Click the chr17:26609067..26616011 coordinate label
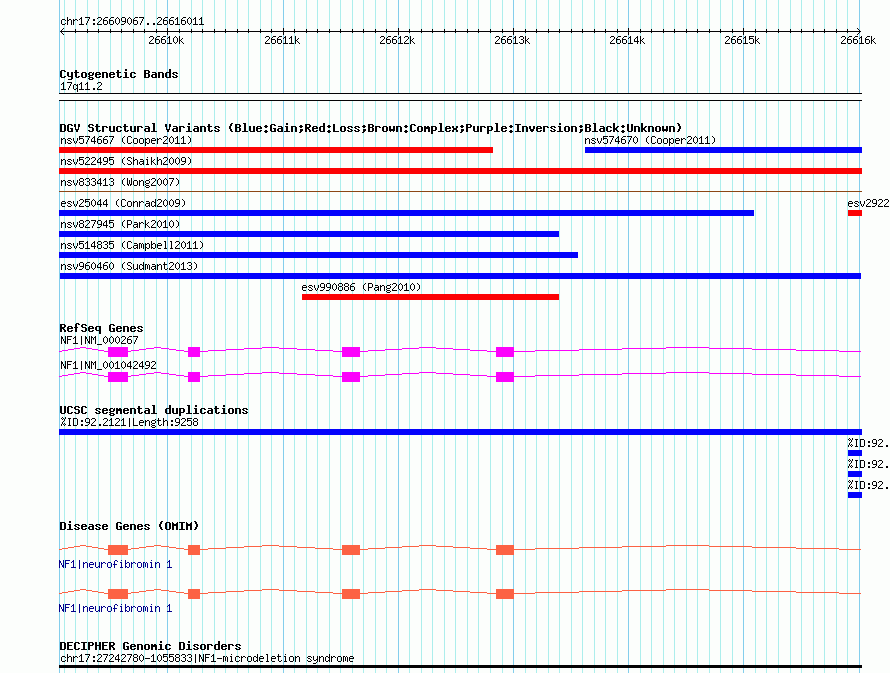 (x=132, y=21)
